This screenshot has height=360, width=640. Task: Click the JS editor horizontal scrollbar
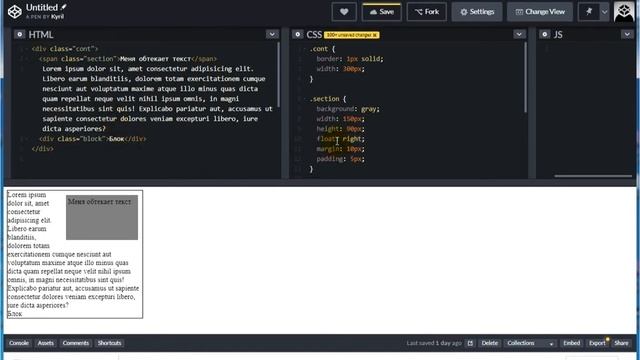pos(593,176)
